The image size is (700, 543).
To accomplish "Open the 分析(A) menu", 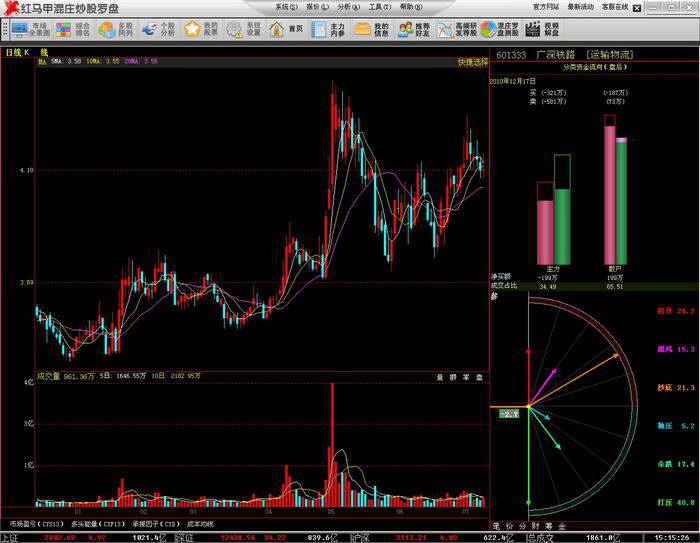I will click(349, 7).
